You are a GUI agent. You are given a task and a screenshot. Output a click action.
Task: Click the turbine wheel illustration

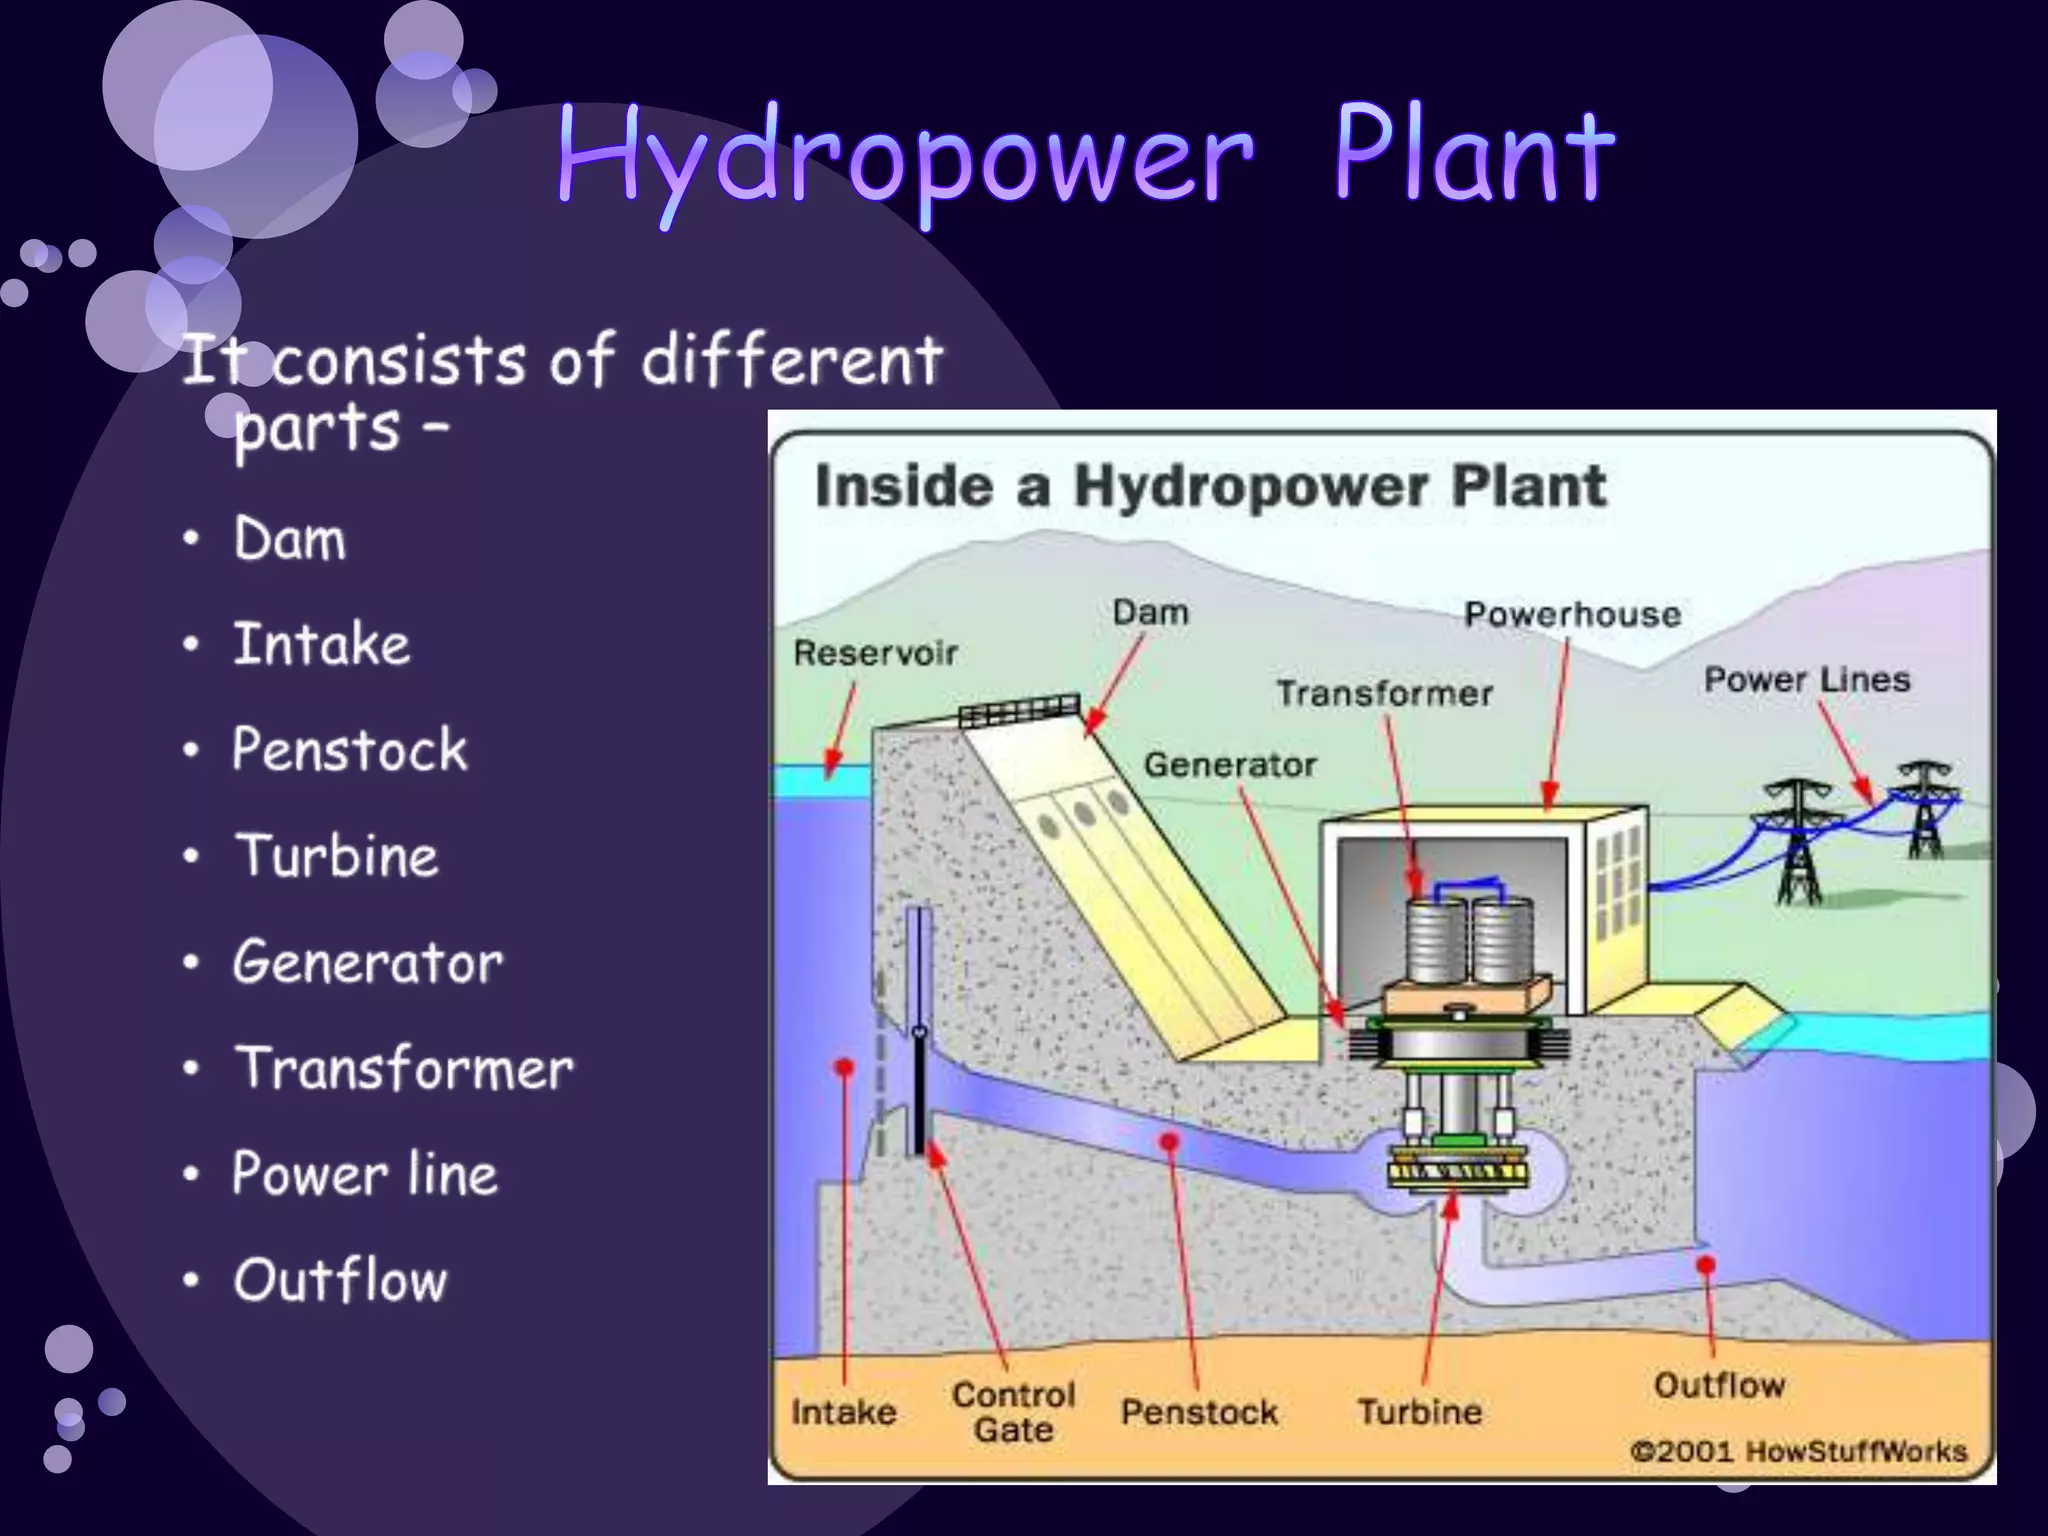[x=1458, y=1172]
